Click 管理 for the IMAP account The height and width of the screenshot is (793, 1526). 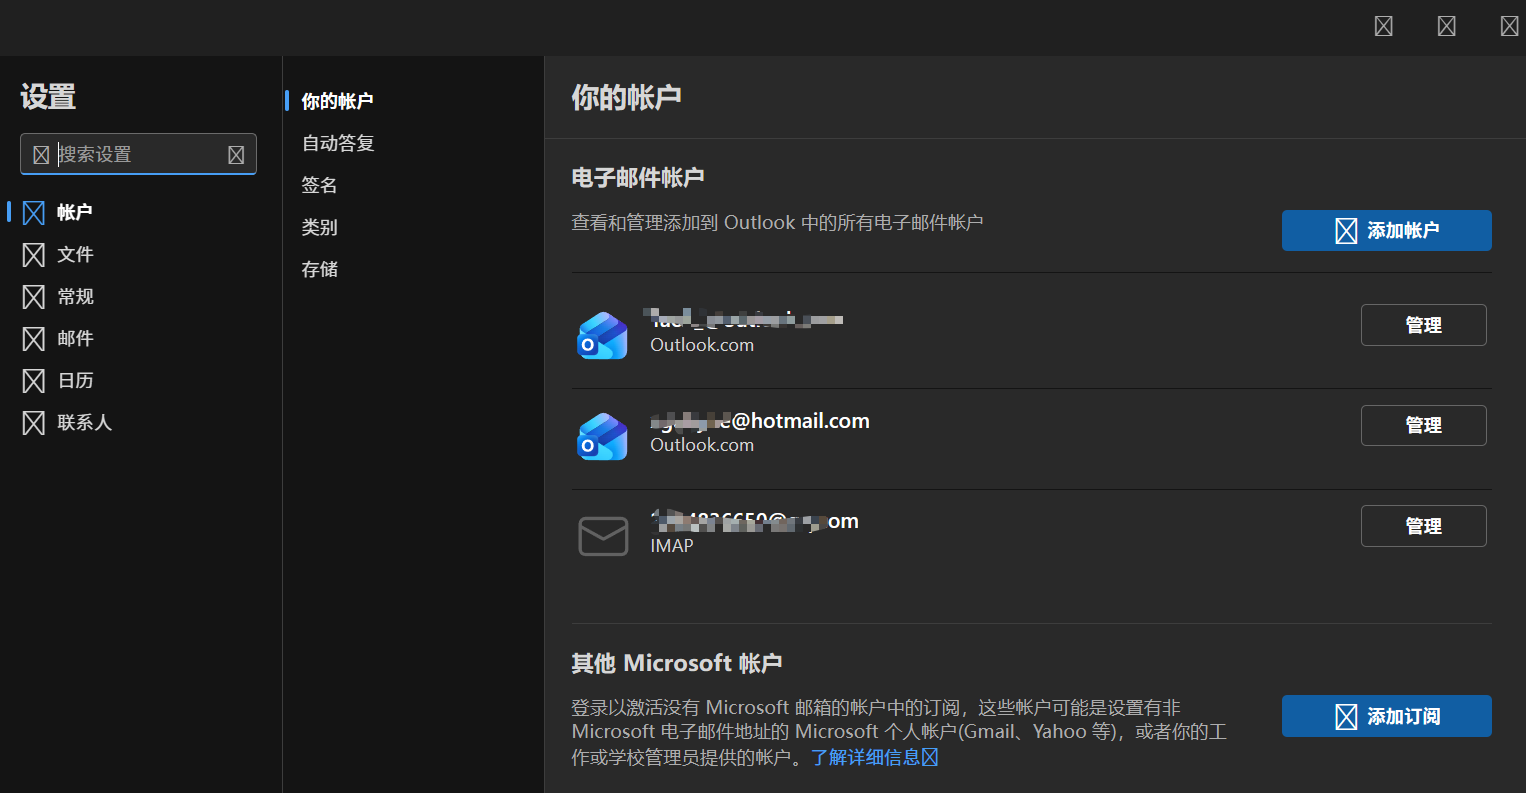tap(1423, 526)
